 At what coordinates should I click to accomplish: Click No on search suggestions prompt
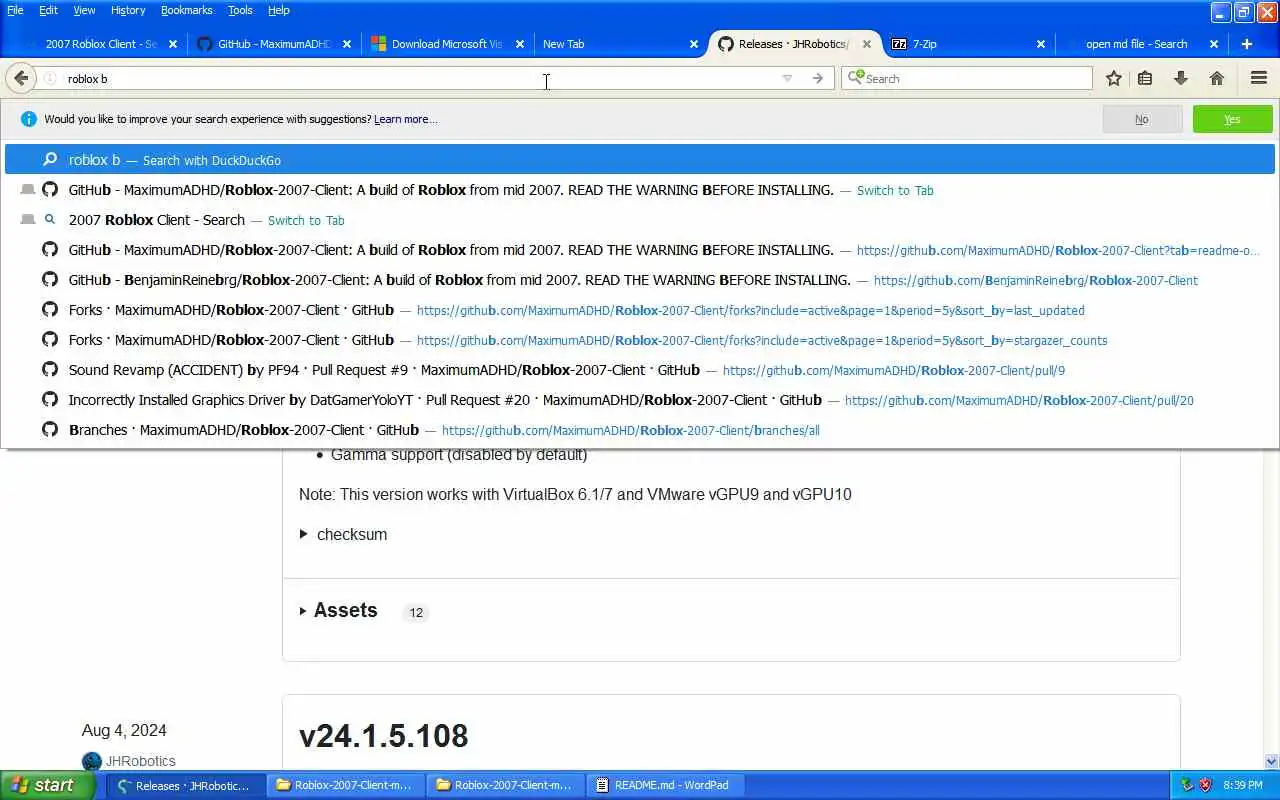click(1142, 119)
